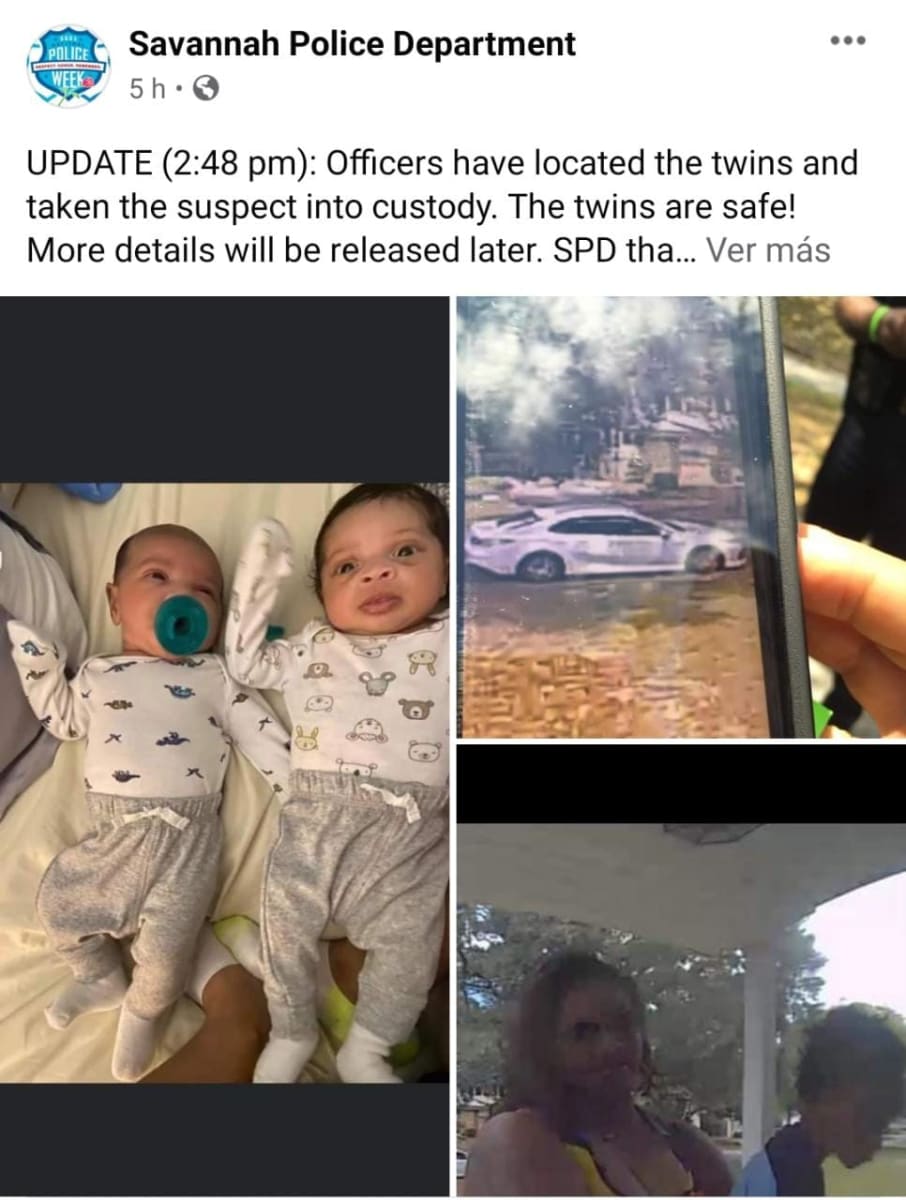The height and width of the screenshot is (1200, 906).
Task: Open the Police Week profile picture
Action: point(69,65)
